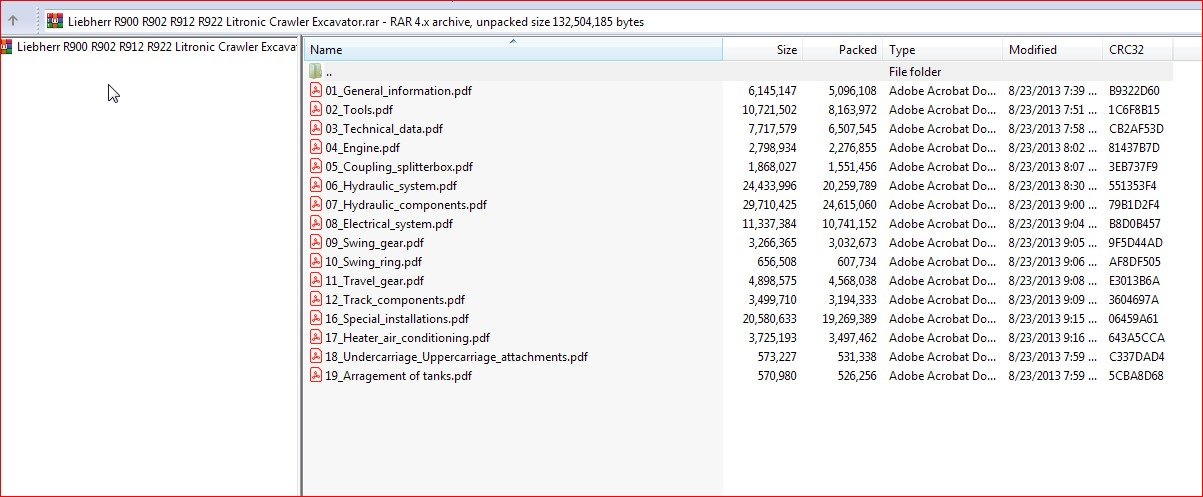Select file name 18_Undercarriage_Uppercarriage_attachments.pdf
1203x497 pixels.
point(457,357)
